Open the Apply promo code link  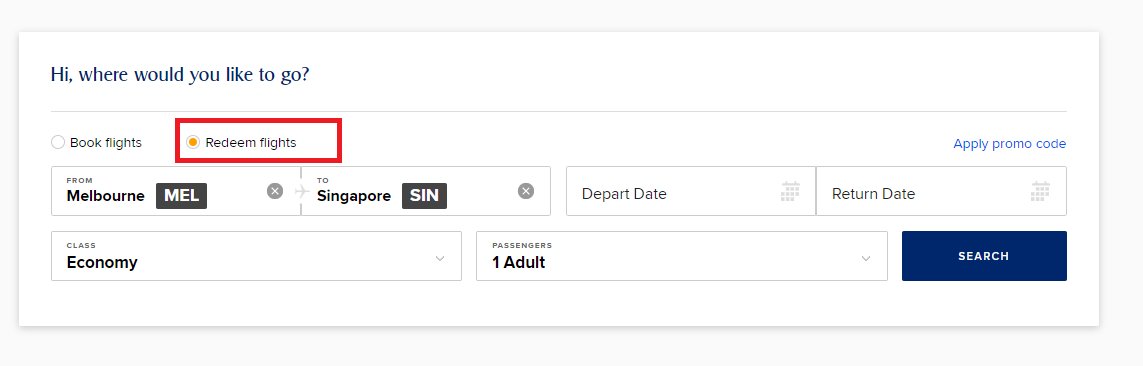[1010, 144]
